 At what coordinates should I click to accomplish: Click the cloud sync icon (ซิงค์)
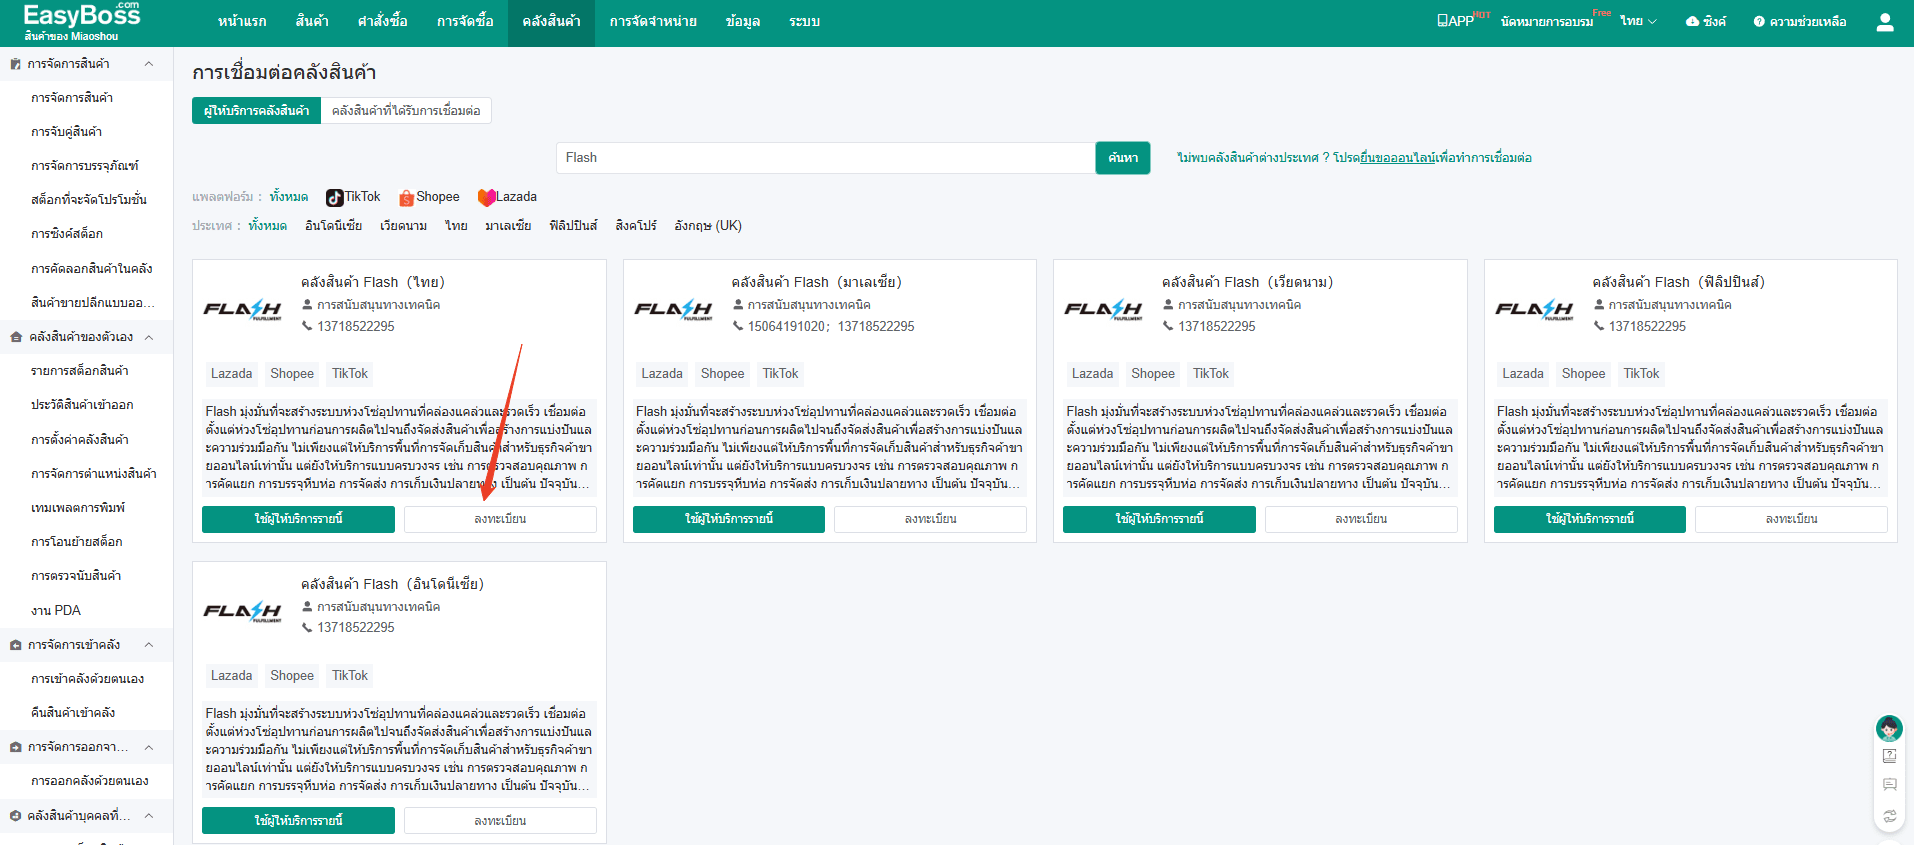[x=1692, y=21]
